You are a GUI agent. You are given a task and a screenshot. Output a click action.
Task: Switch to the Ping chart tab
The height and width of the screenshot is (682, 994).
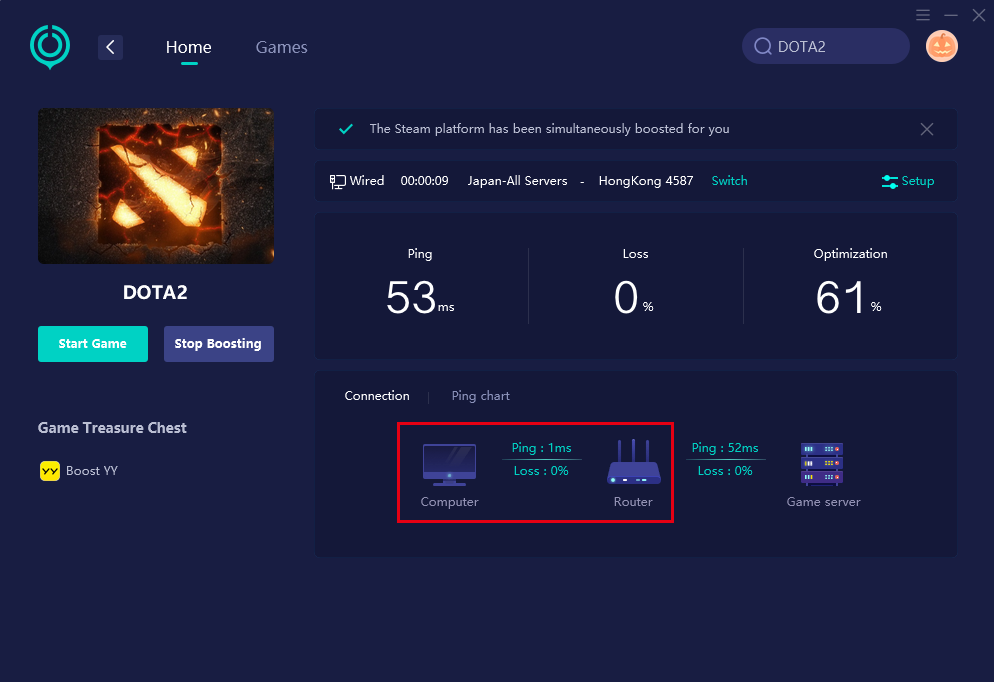click(x=481, y=396)
